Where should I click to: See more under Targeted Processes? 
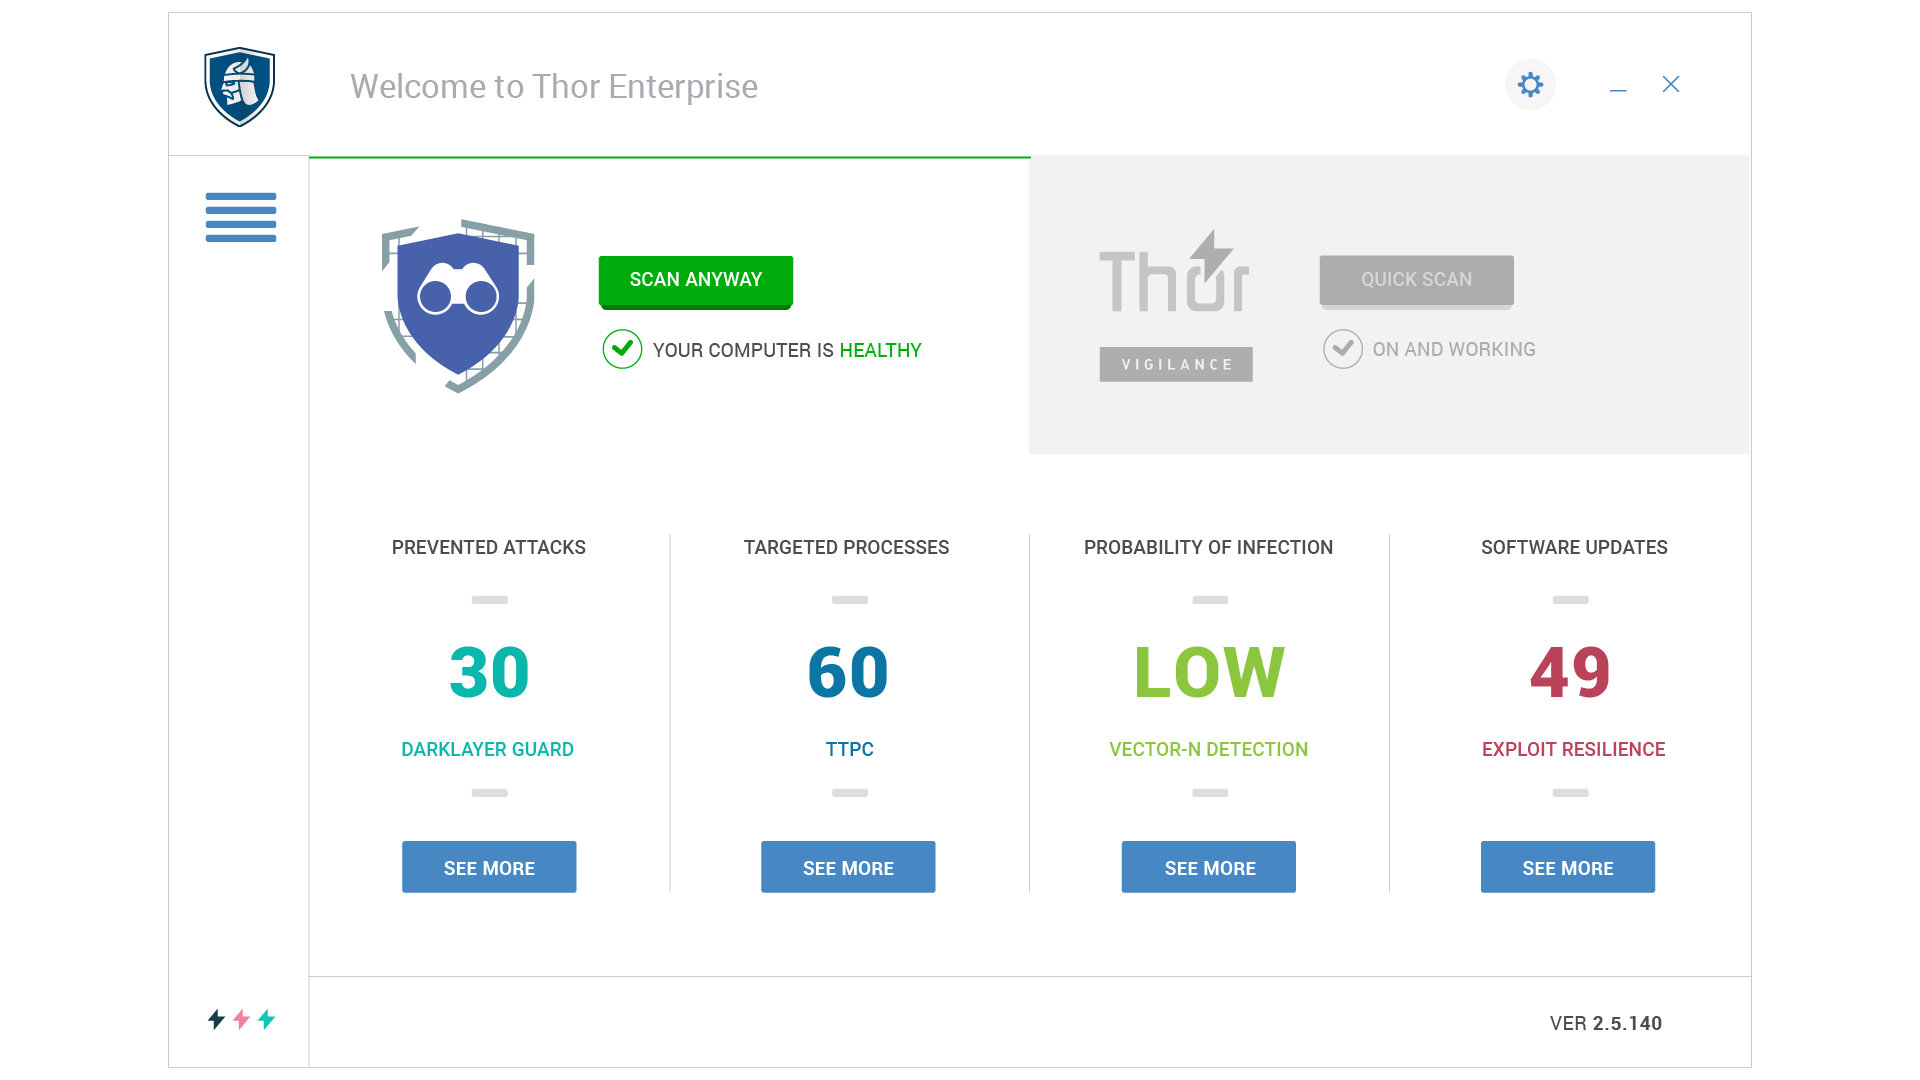pyautogui.click(x=848, y=867)
